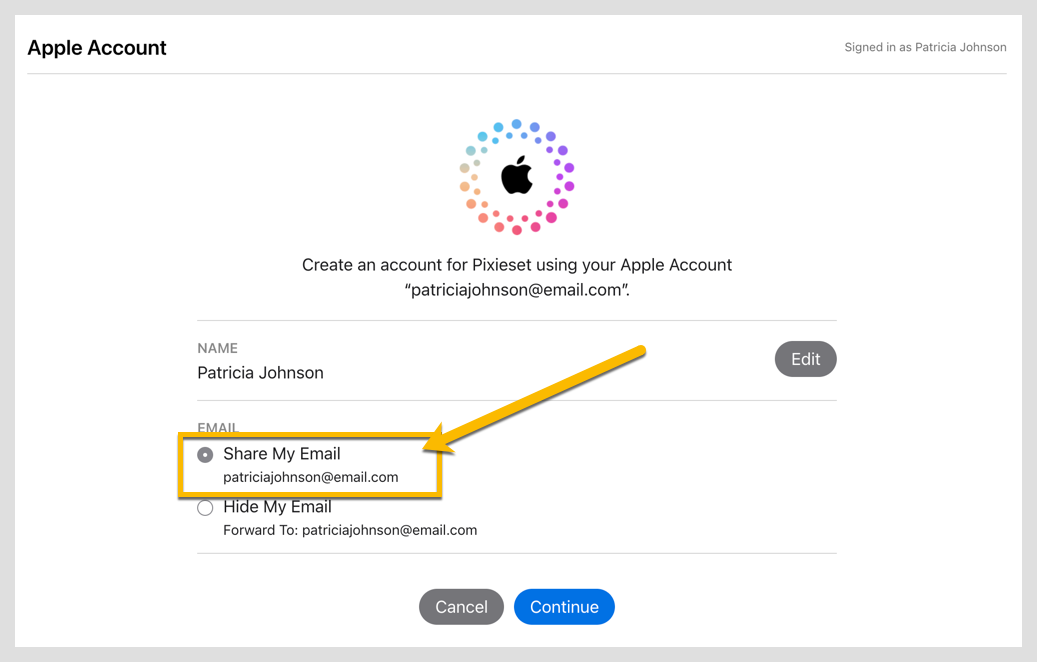The height and width of the screenshot is (662, 1037).
Task: Click the EMAIL section label
Action: pos(217,427)
